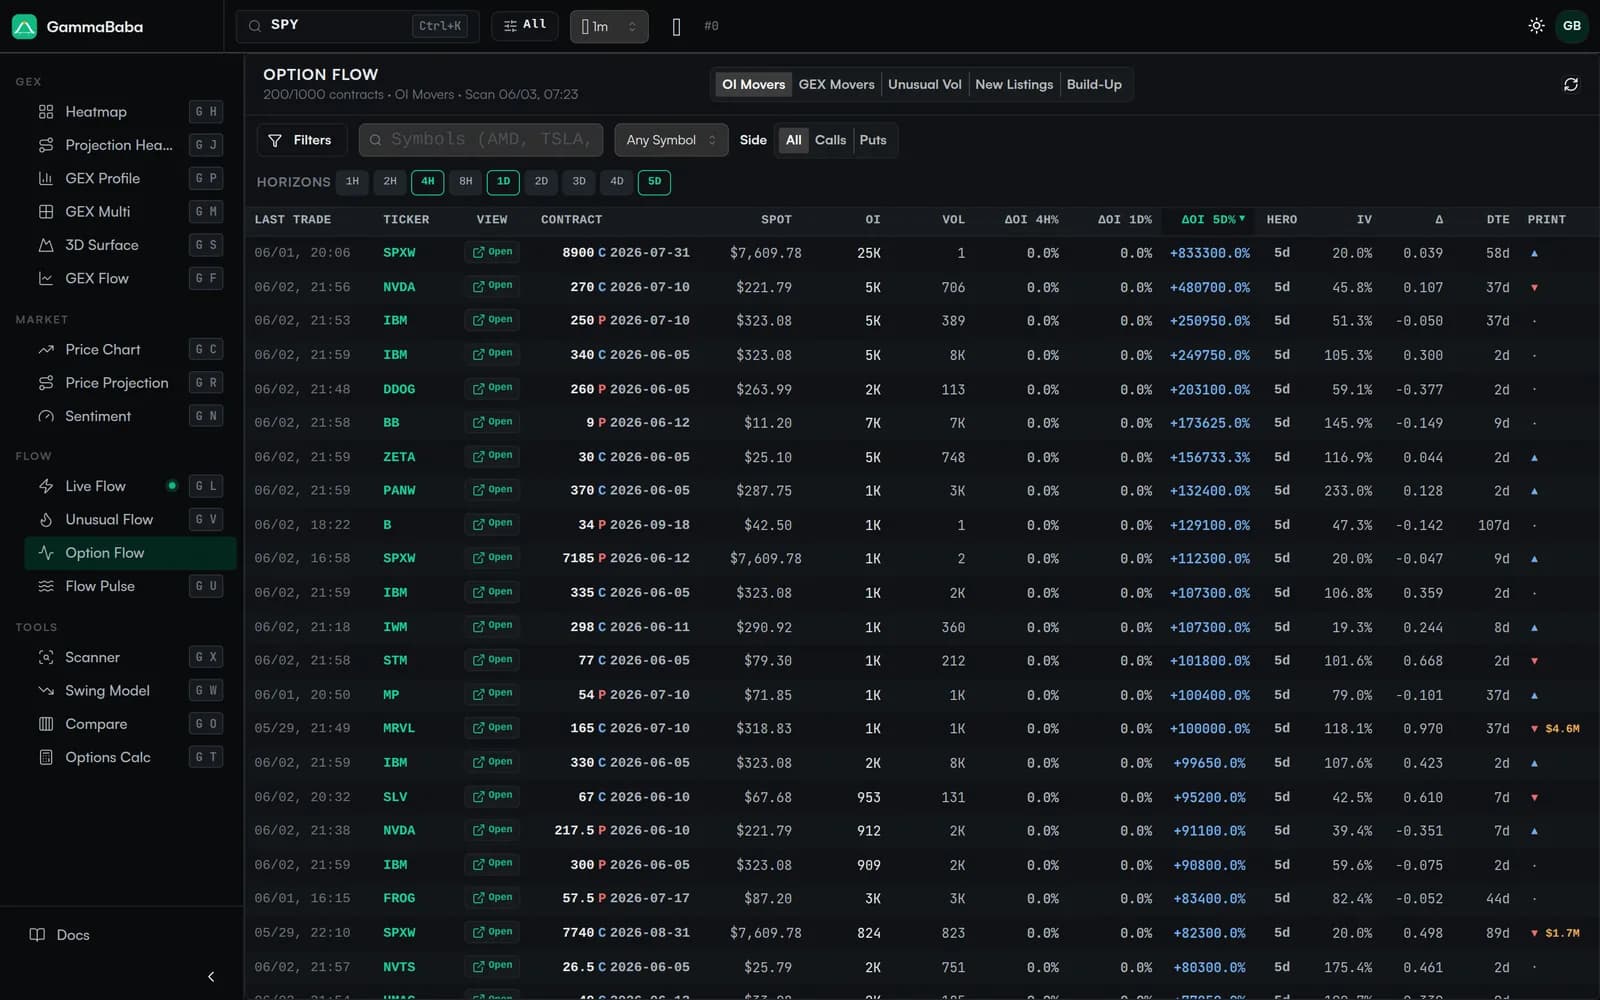
Task: Focus the Symbols search field
Action: [x=481, y=140]
